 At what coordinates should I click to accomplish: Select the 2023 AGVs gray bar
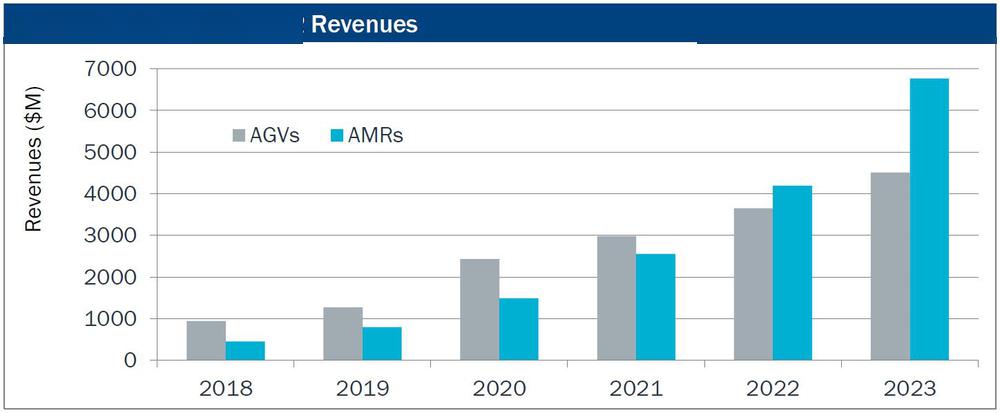click(890, 266)
